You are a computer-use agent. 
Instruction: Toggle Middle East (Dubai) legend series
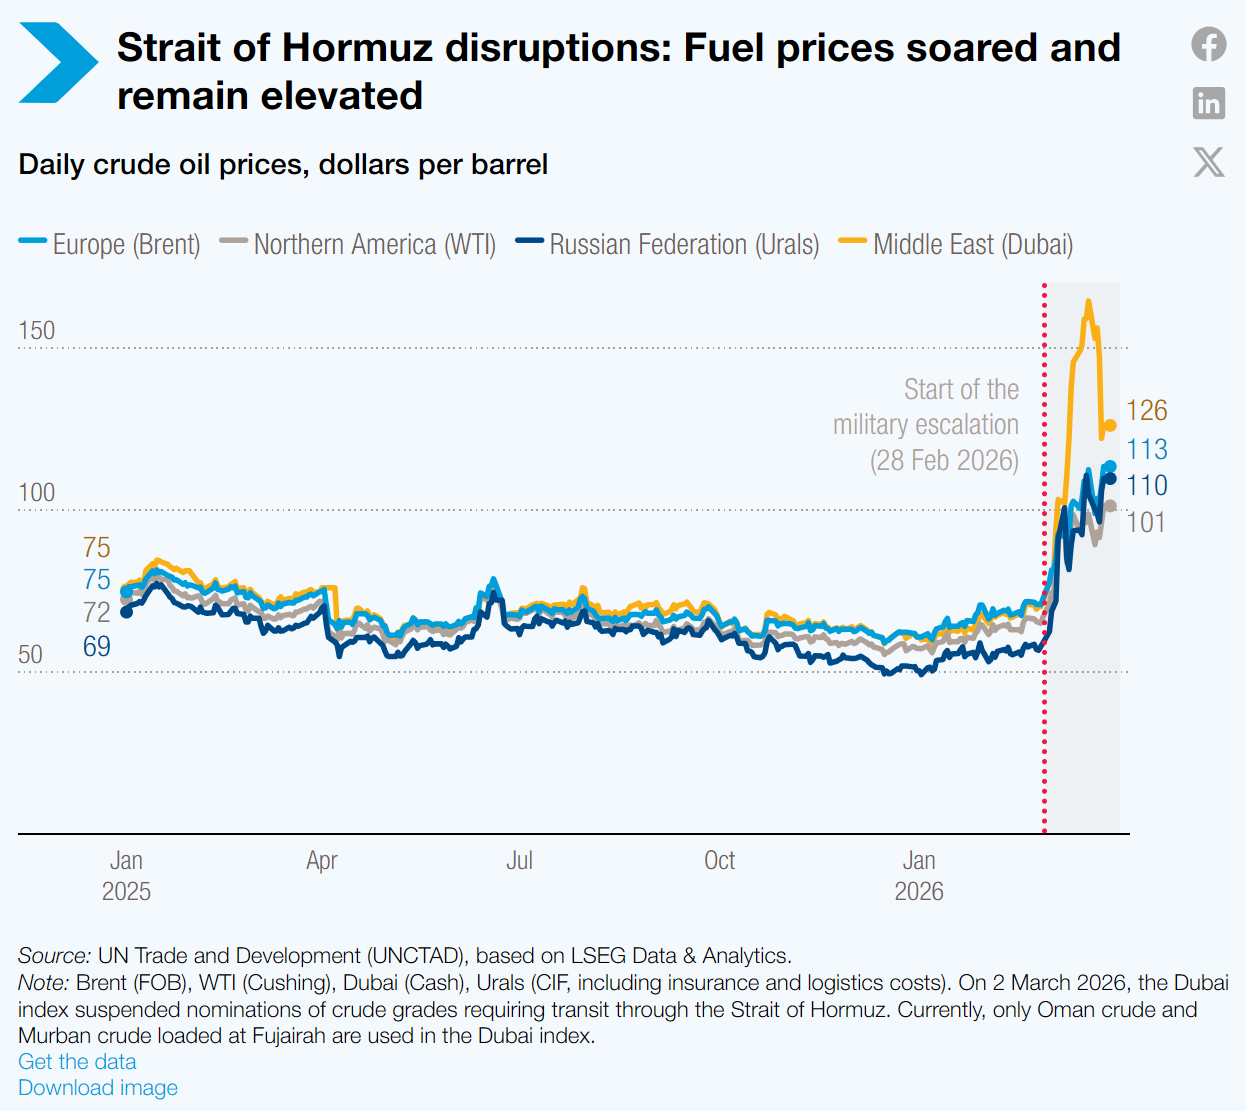pos(956,244)
